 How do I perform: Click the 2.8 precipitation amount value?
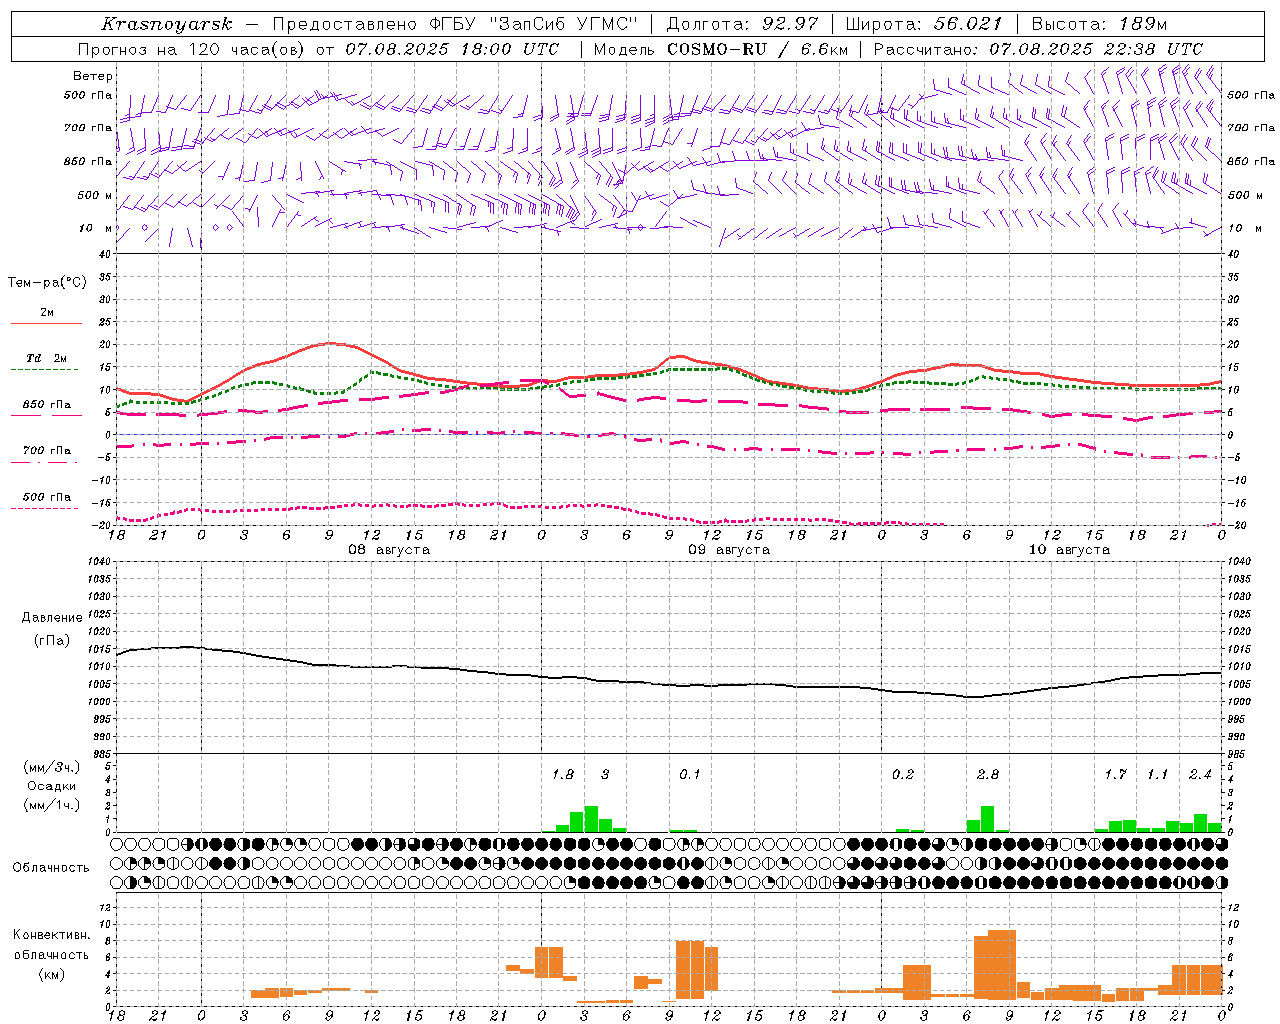[988, 775]
